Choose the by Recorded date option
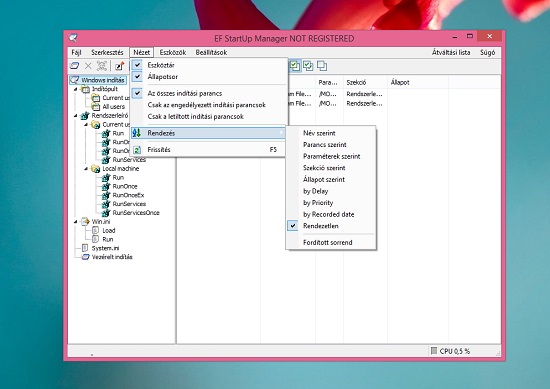 click(331, 214)
